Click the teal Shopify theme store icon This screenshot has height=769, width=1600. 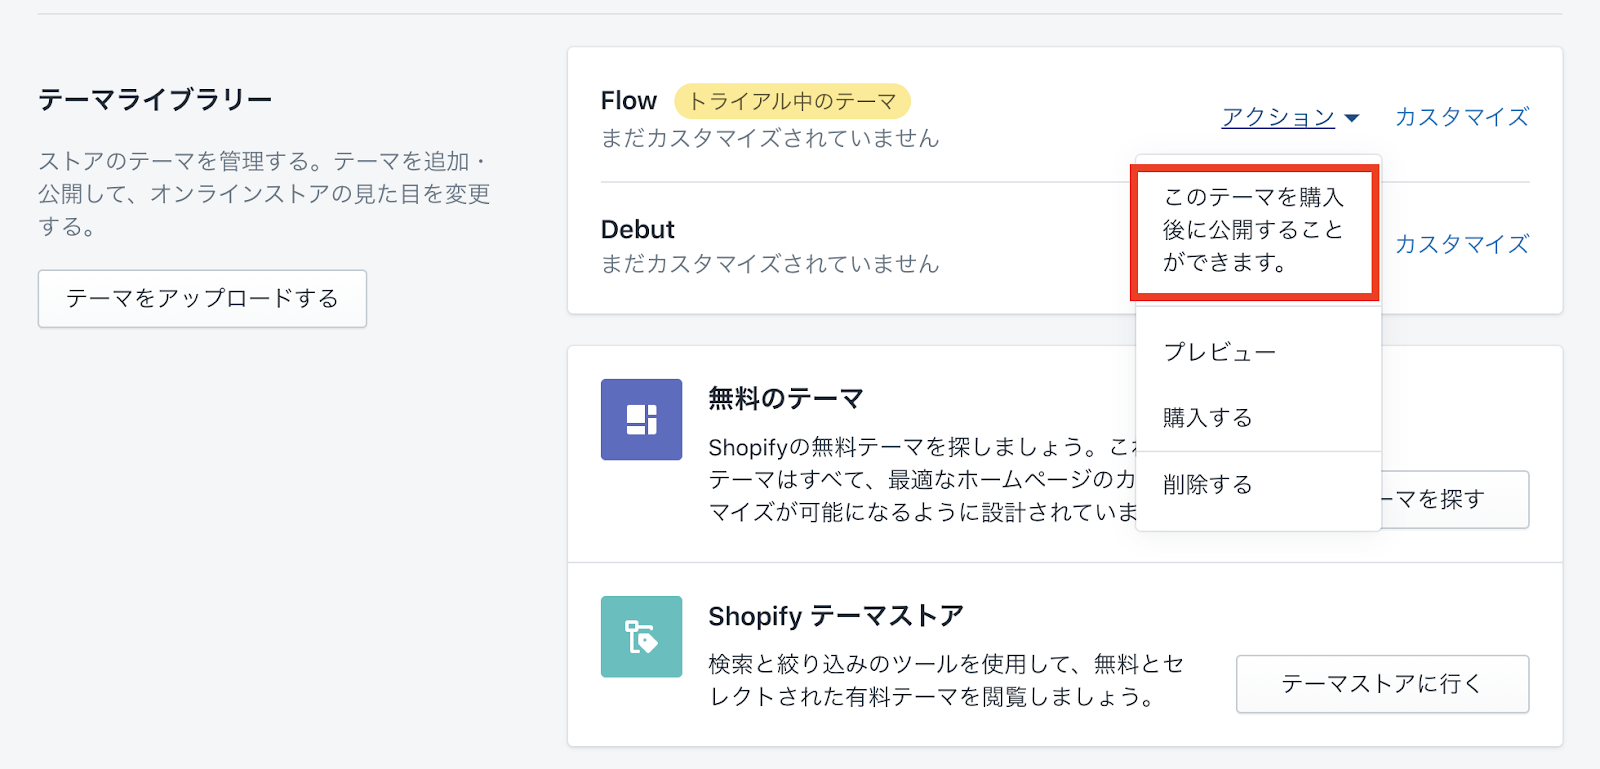[641, 637]
